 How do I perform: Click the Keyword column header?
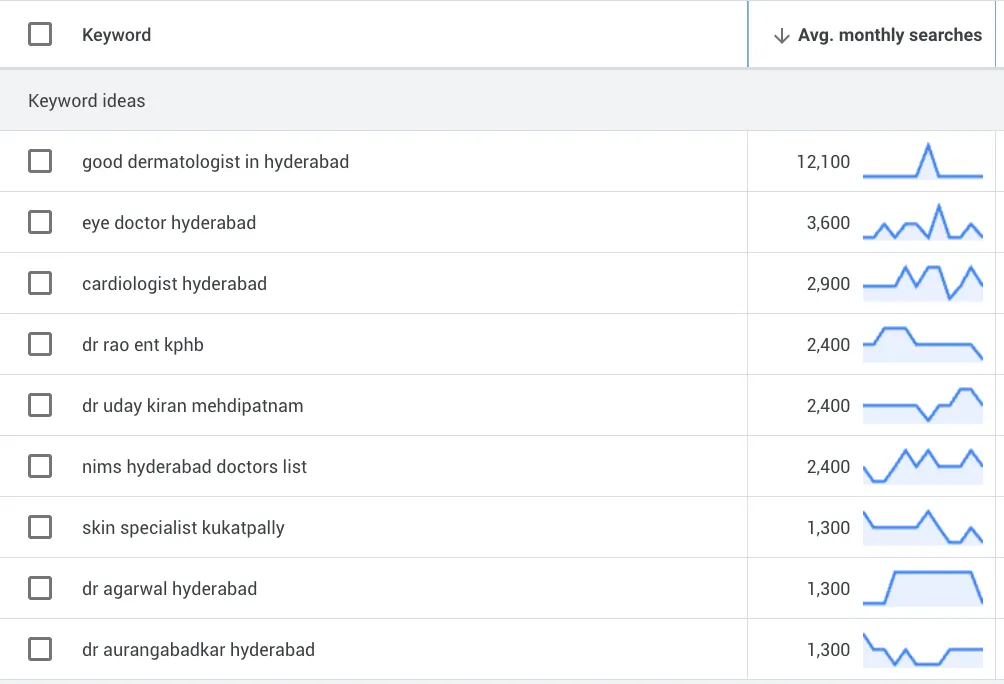click(116, 35)
